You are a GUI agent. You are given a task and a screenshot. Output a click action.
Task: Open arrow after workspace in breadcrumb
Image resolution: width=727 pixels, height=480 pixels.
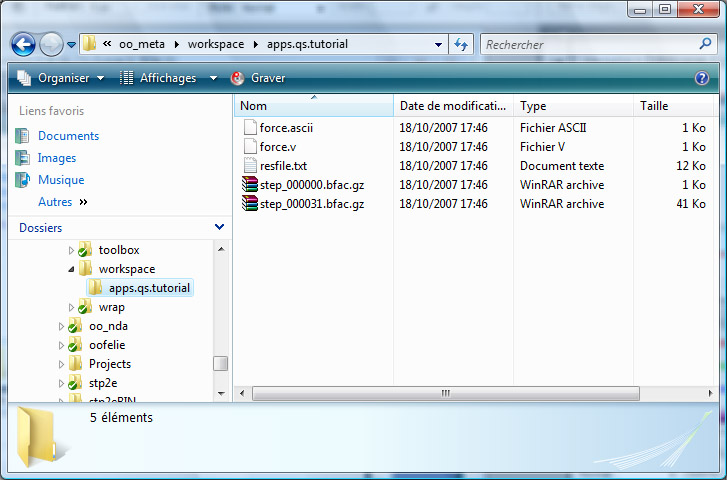click(256, 45)
